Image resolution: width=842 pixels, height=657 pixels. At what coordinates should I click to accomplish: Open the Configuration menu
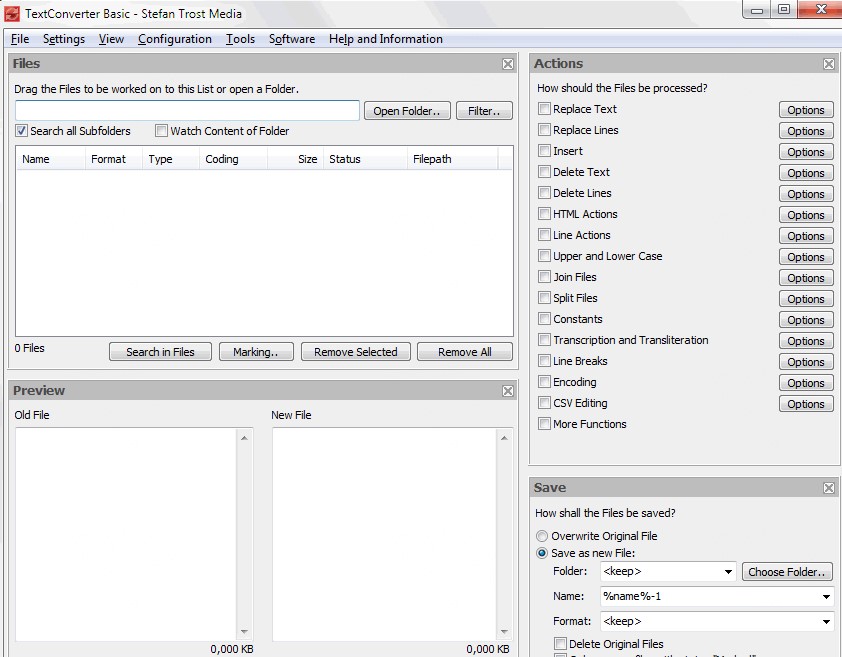[x=175, y=39]
